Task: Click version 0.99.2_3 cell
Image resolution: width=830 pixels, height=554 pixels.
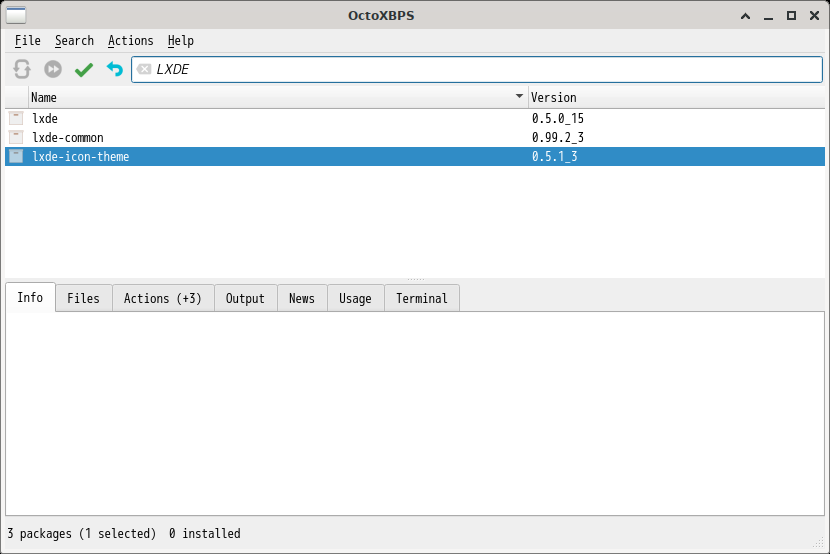Action: click(x=558, y=138)
